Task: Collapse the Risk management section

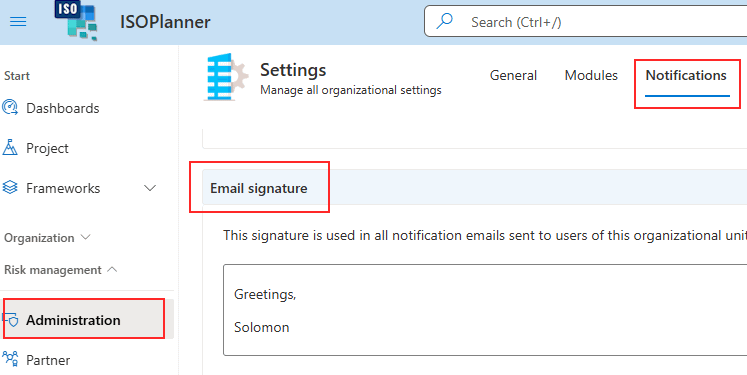Action: (61, 270)
